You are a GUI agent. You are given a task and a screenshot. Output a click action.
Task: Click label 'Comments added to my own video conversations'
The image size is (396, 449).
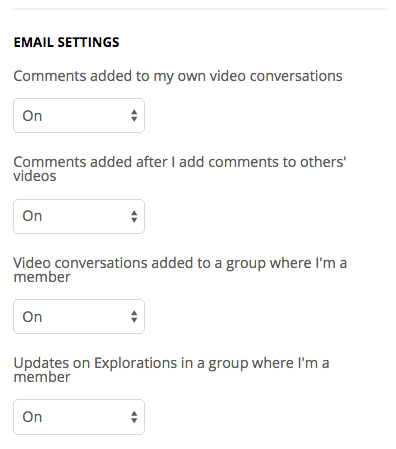point(178,76)
